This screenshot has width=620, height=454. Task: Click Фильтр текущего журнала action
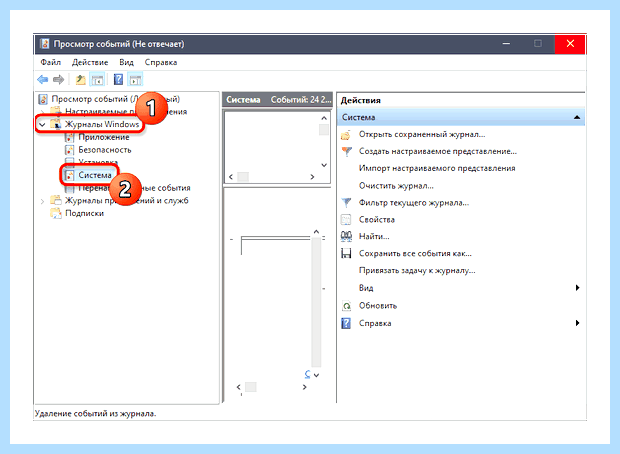(414, 203)
